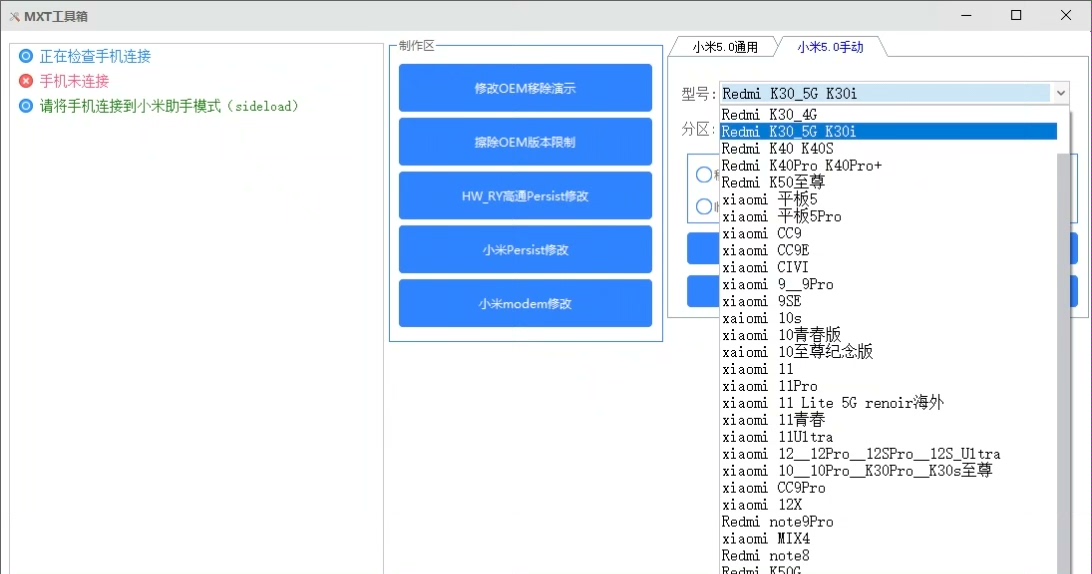Choose xiaomi CC9Pro model

[889, 488]
